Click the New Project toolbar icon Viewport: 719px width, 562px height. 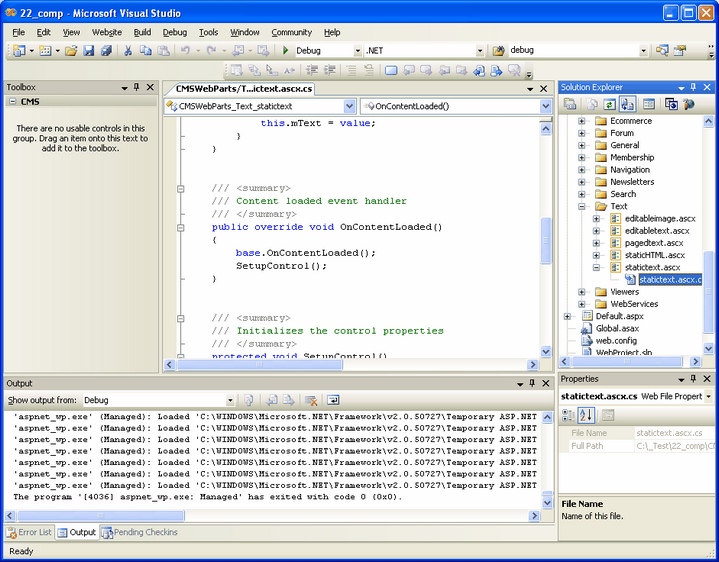point(19,50)
